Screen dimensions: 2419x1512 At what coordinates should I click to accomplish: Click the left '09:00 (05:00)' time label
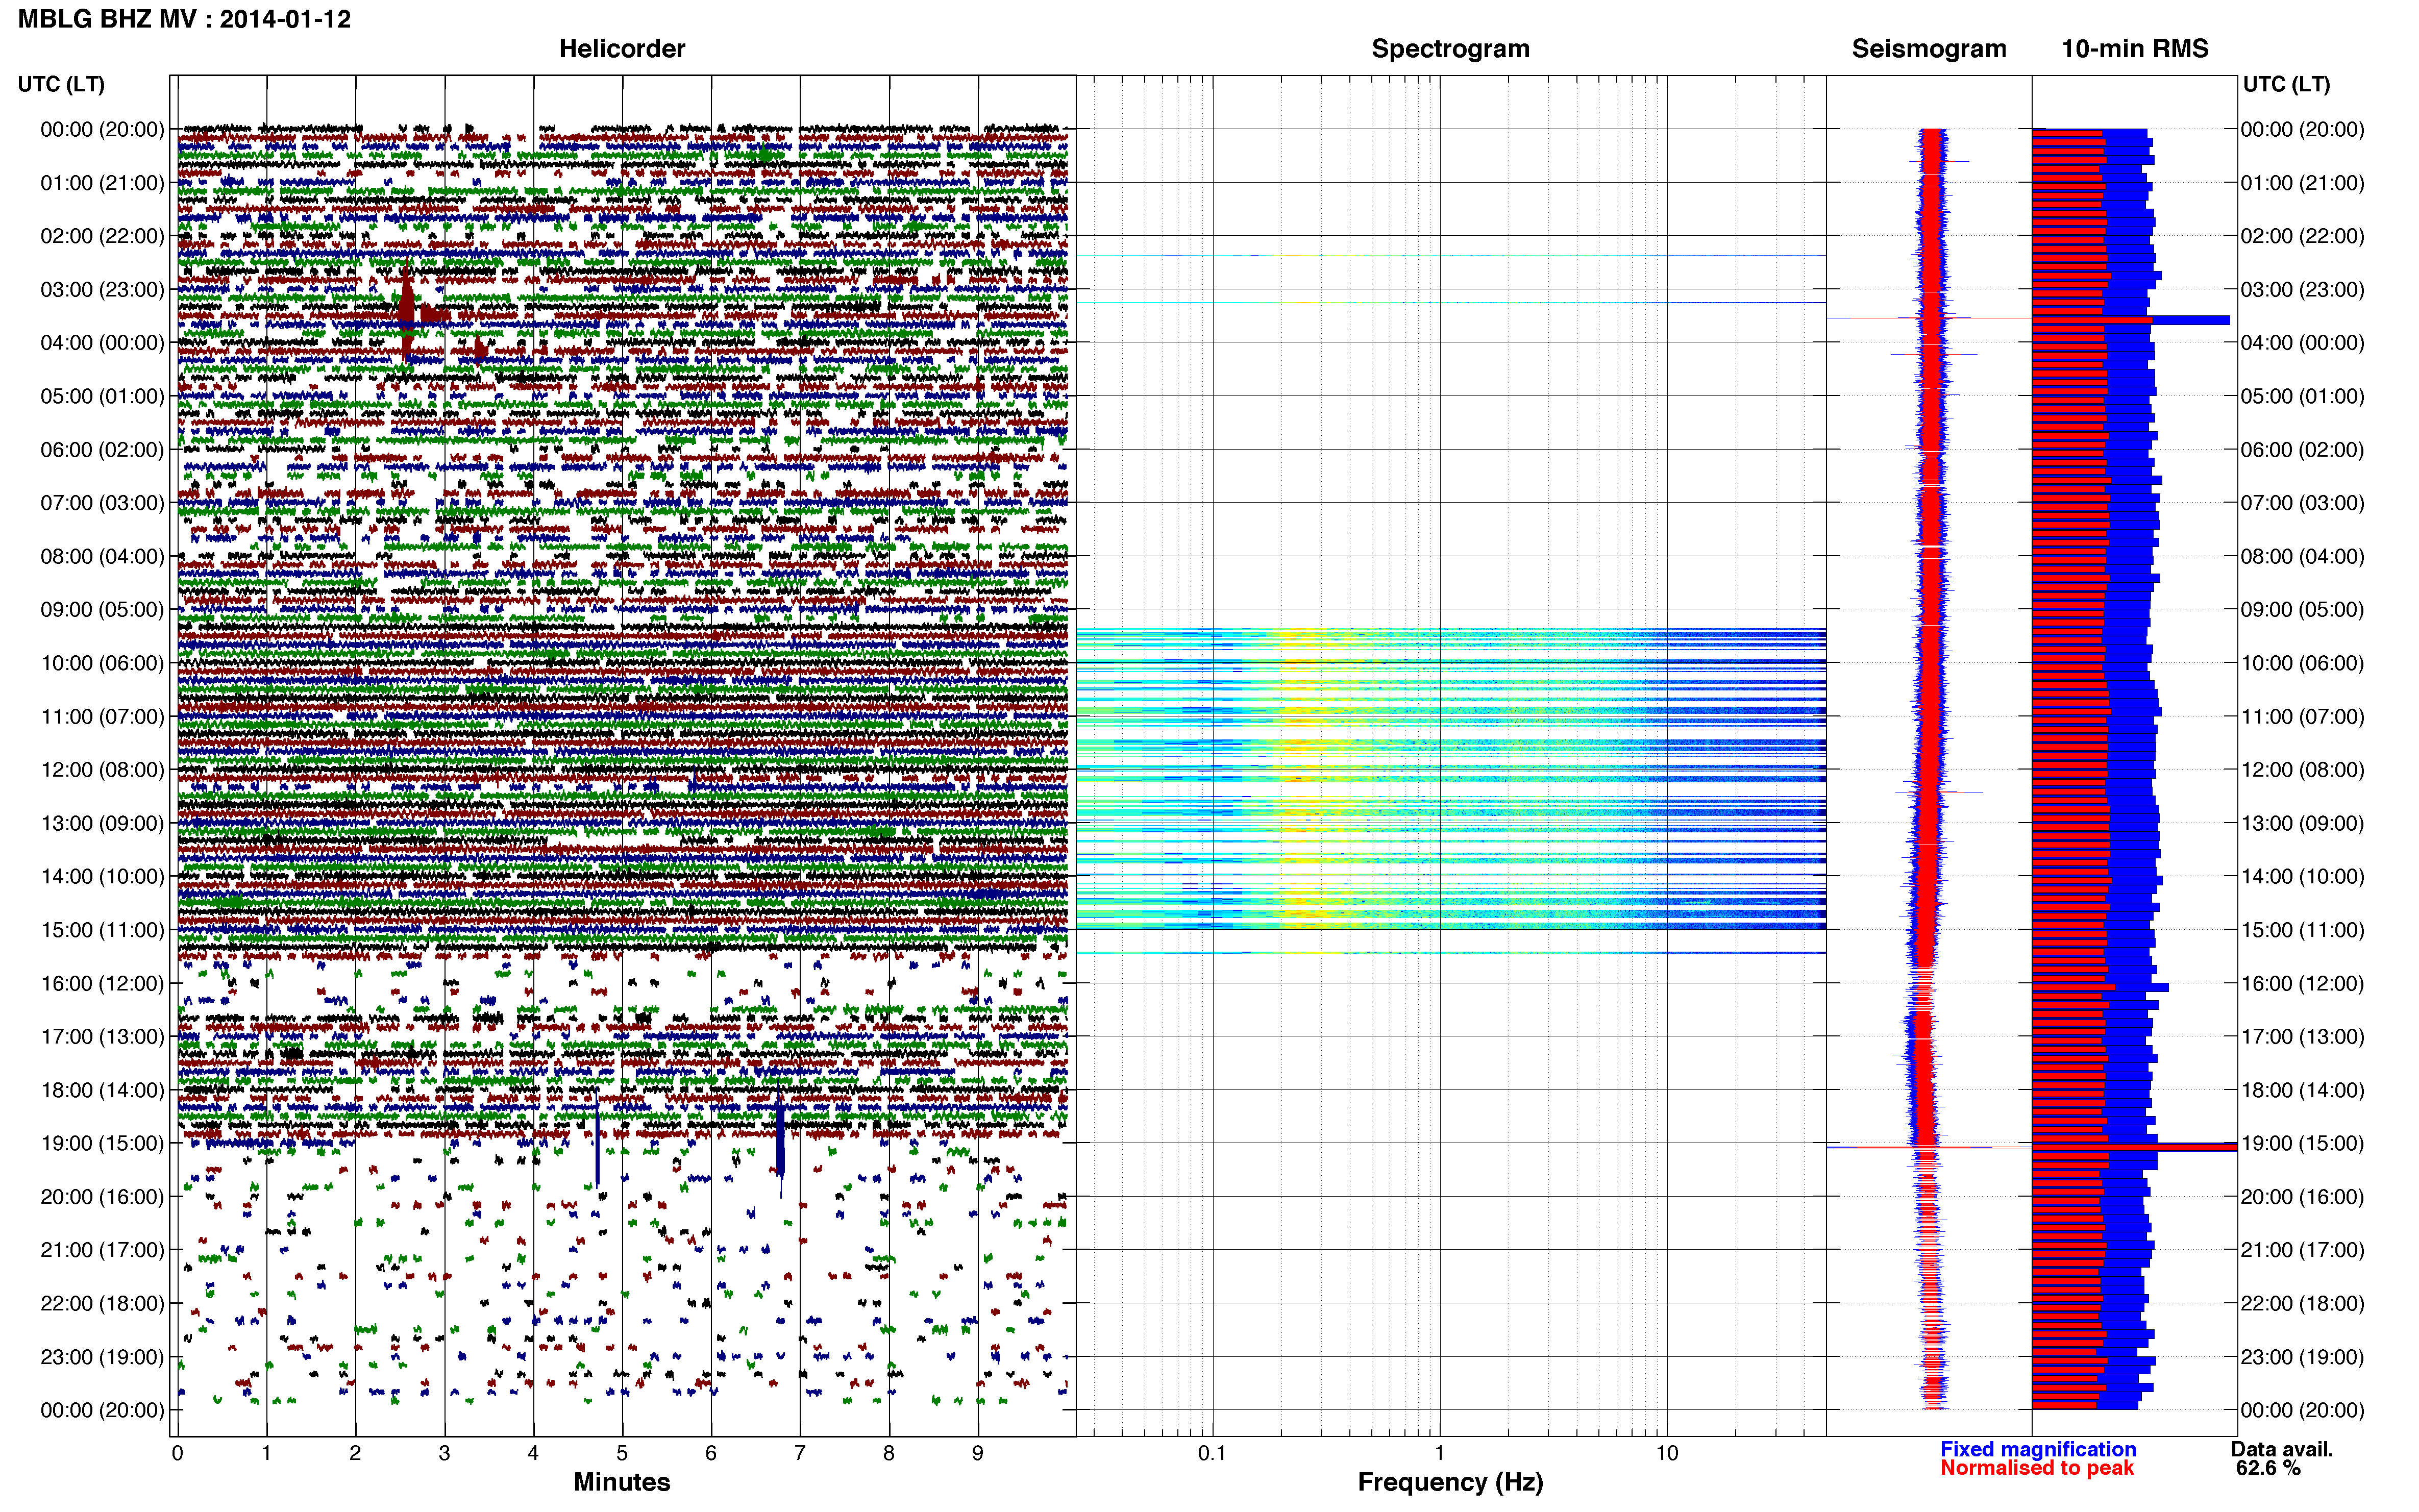pos(102,609)
